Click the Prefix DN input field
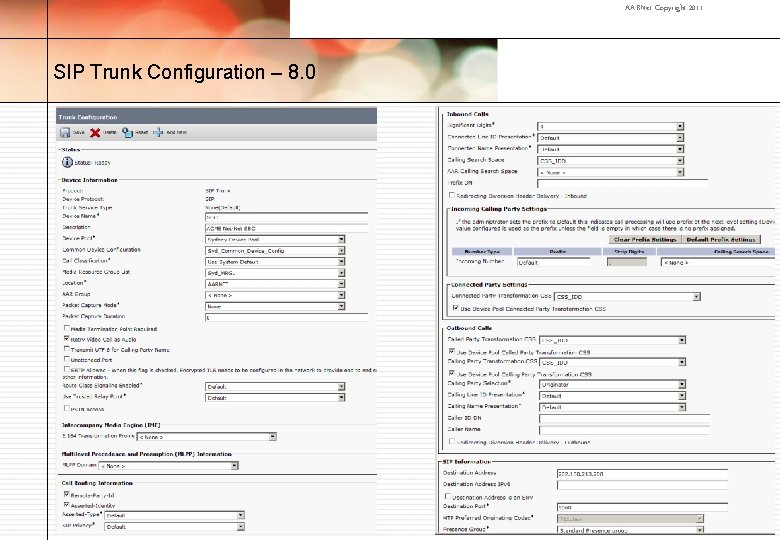Viewport: 780px width, 540px height. click(623, 183)
